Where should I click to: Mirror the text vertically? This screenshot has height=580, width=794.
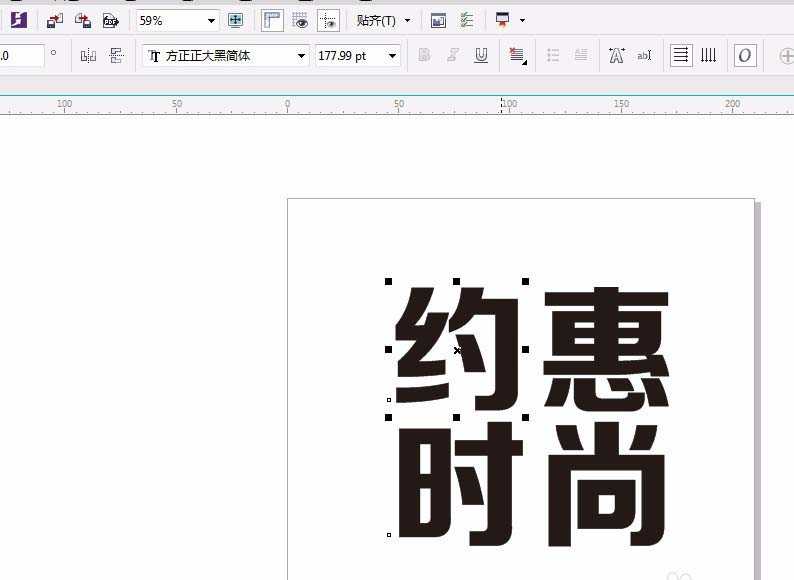point(116,56)
